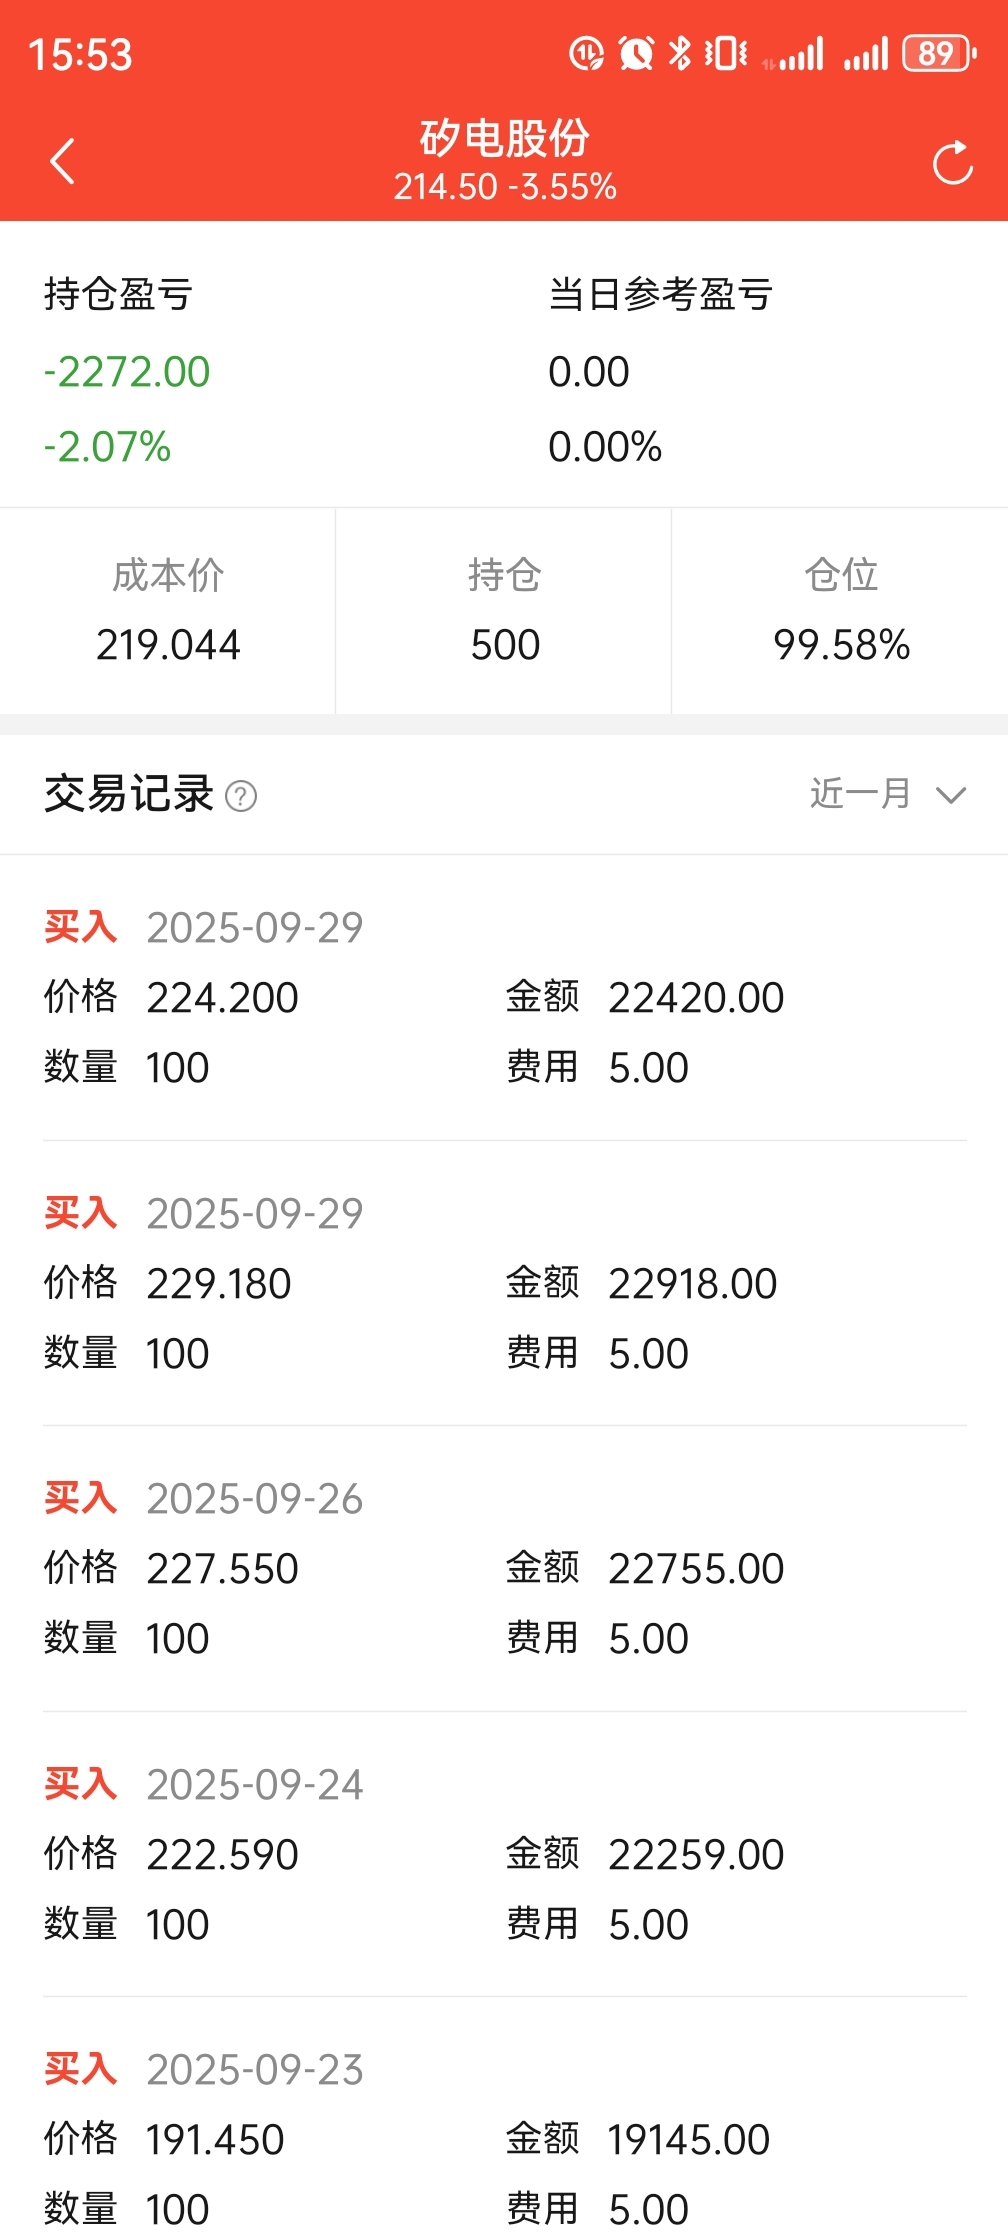Tap the Bluetooth status icon
1008x2232 pixels.
coord(680,53)
